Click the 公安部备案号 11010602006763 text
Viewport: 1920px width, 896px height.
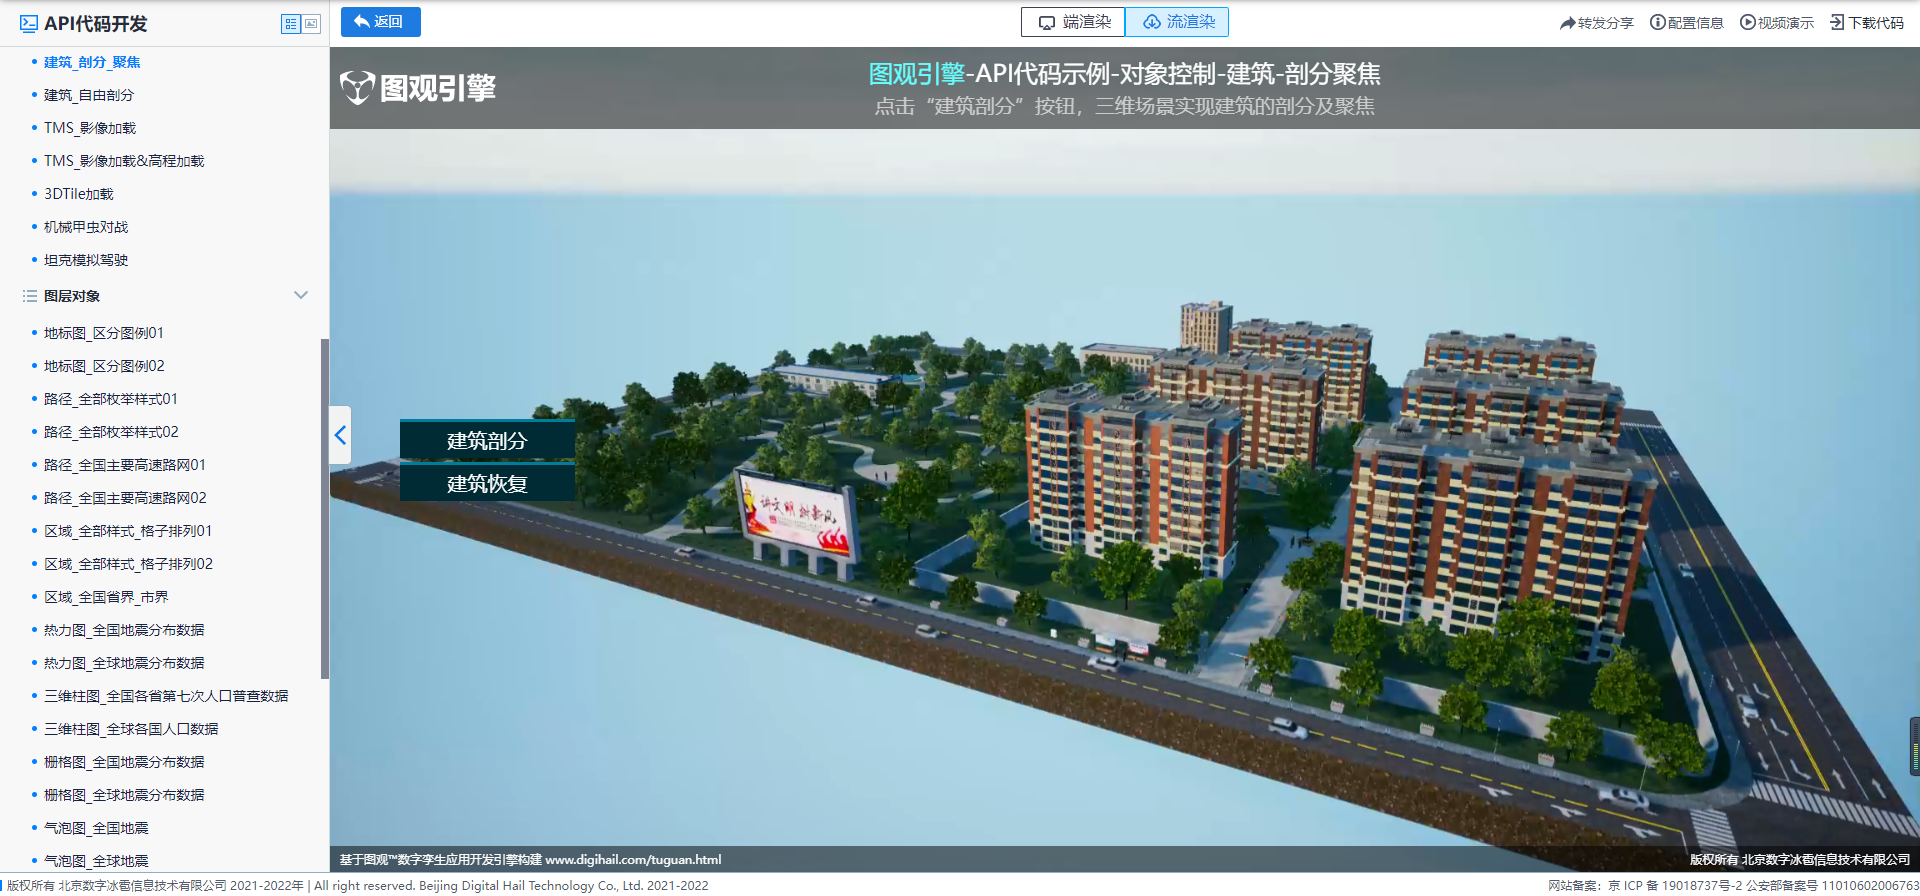point(1833,886)
